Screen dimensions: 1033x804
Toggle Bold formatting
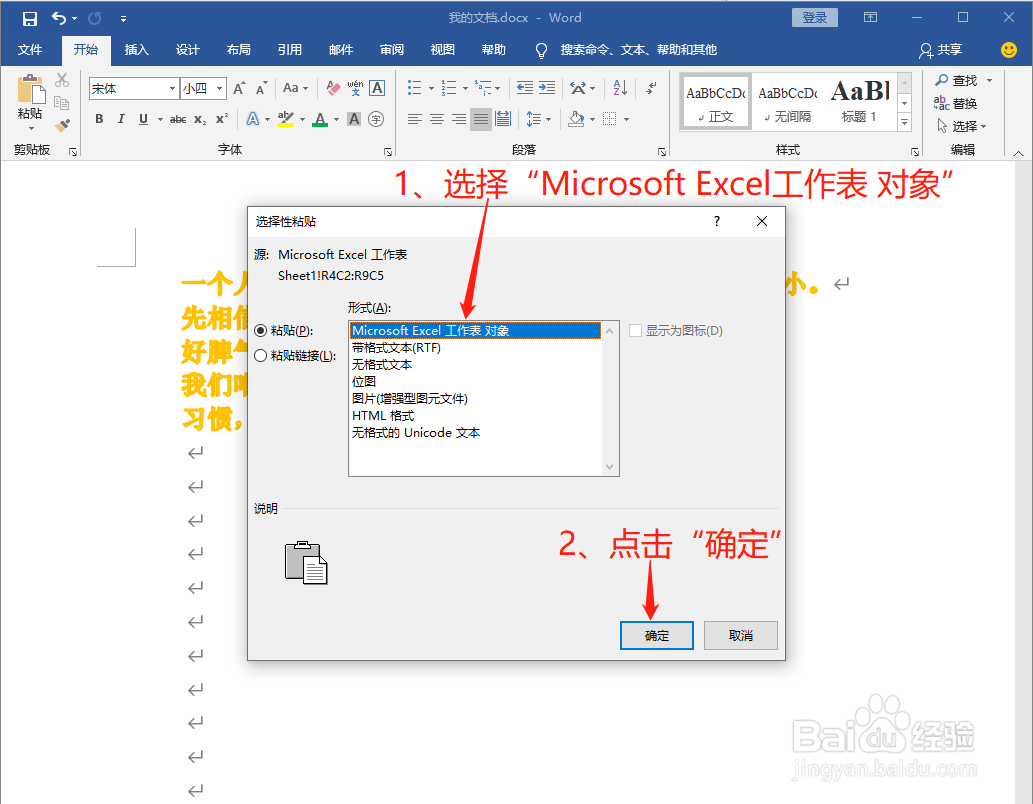(x=99, y=119)
